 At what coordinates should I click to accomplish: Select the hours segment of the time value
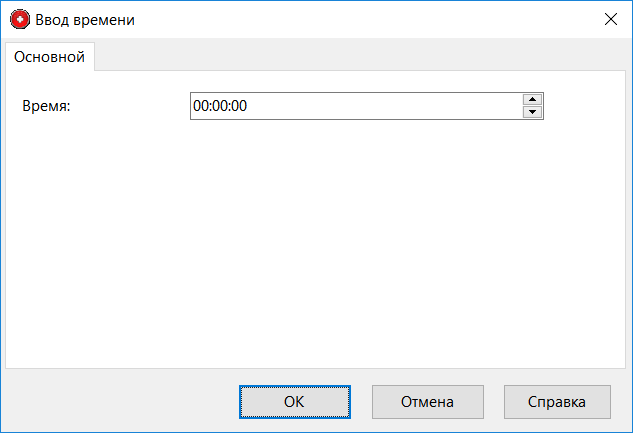tap(200, 105)
